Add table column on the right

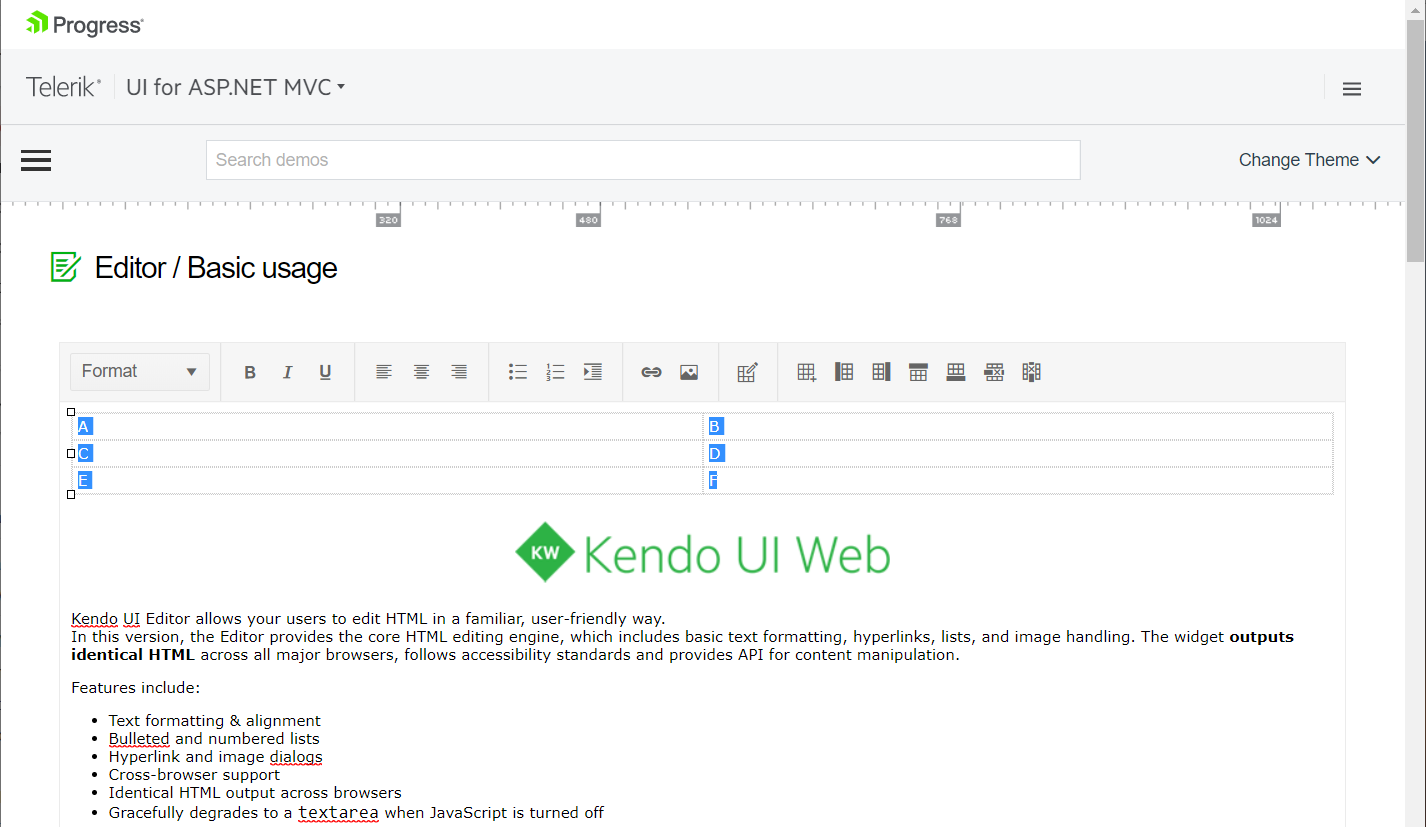[881, 372]
